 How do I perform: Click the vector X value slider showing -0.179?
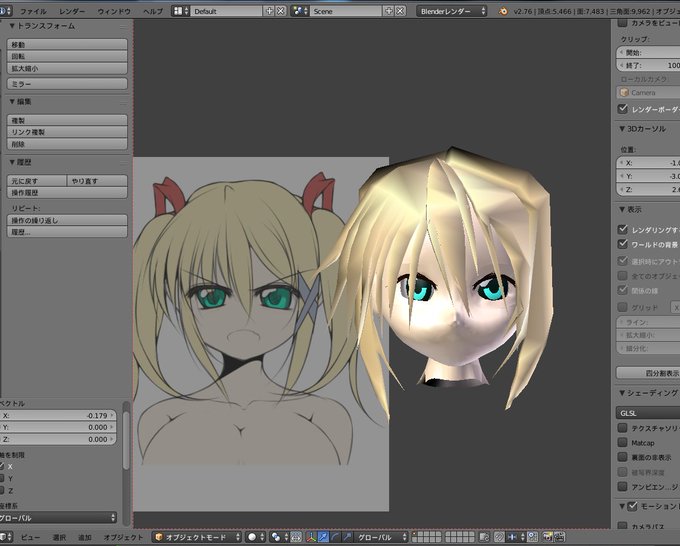point(58,415)
